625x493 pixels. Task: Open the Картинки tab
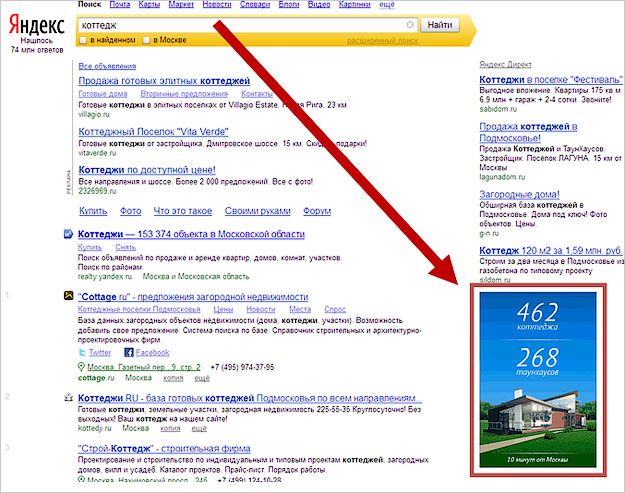coord(354,4)
